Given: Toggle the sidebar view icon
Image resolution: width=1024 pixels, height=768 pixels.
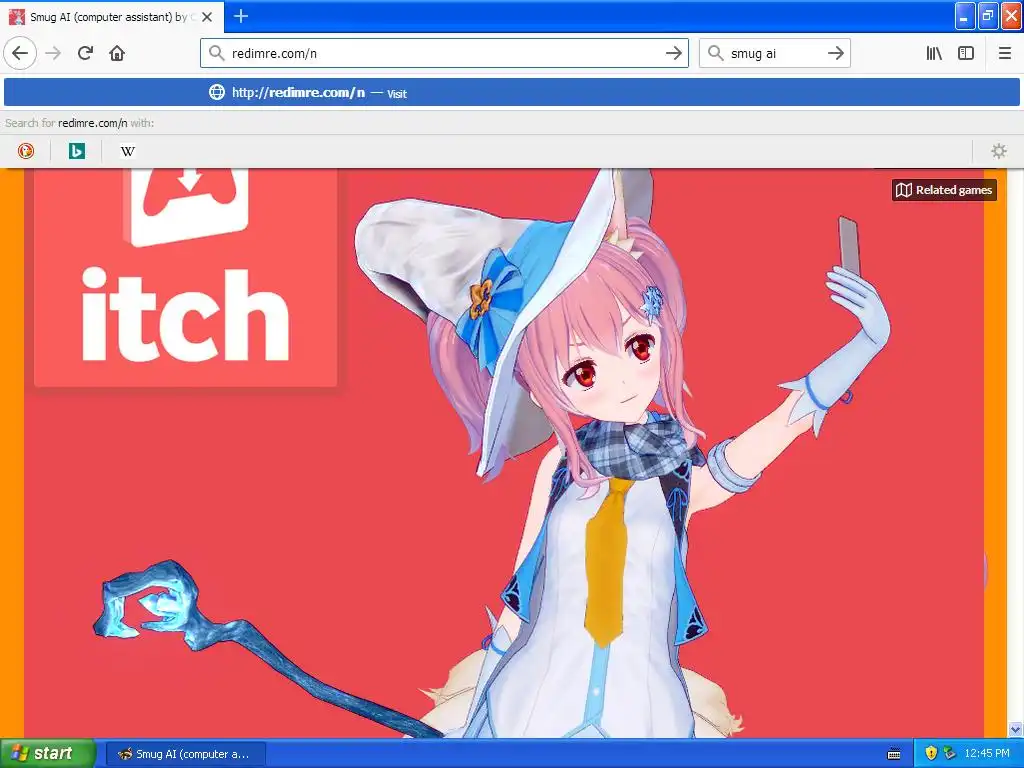Looking at the screenshot, I should click(x=966, y=53).
